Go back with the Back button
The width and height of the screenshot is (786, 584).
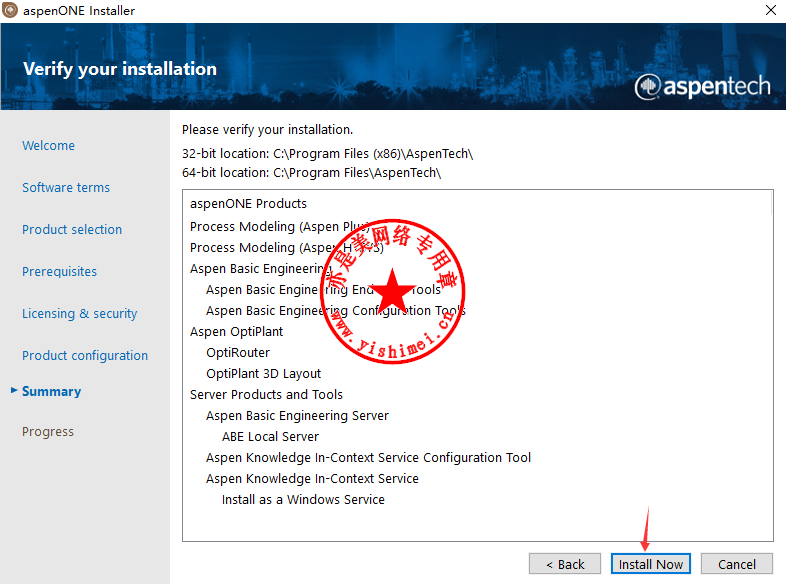tap(564, 564)
